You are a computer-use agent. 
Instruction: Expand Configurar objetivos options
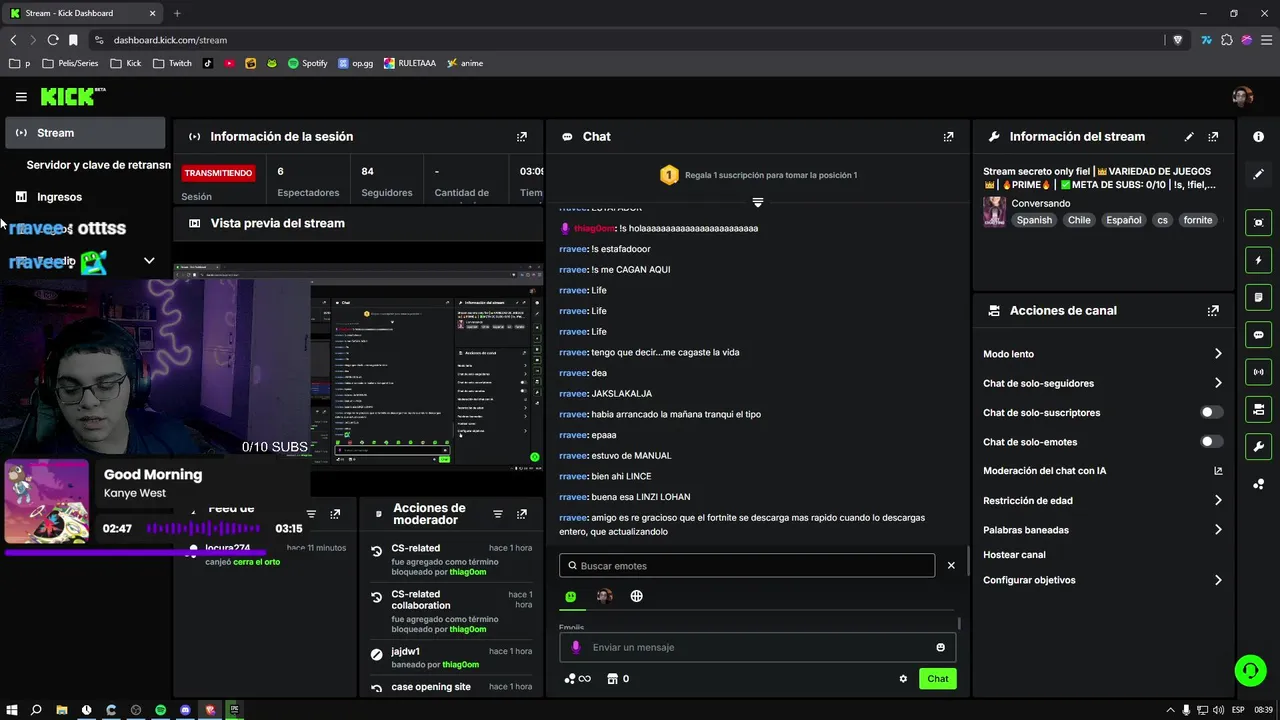point(1217,580)
